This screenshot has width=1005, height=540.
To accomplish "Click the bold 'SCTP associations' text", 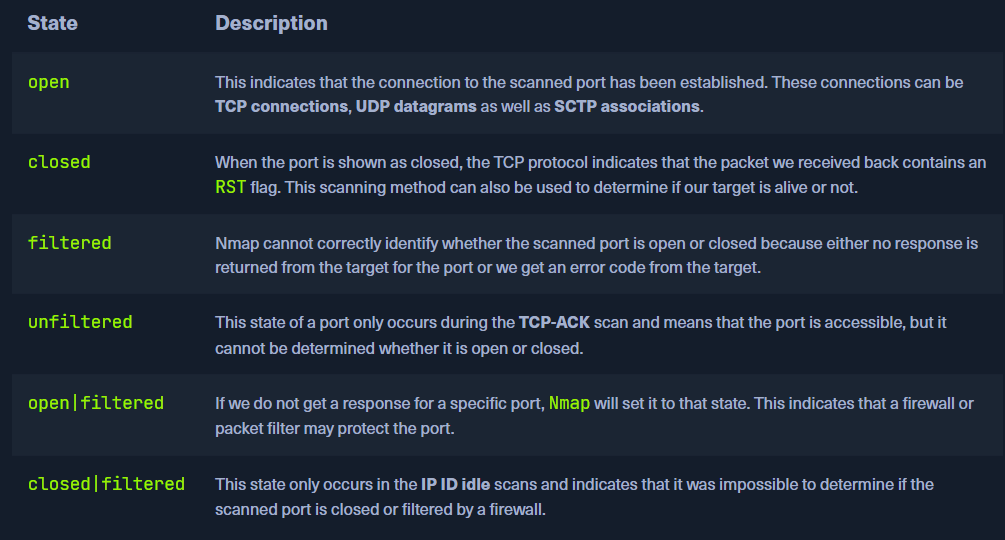I will pos(627,106).
